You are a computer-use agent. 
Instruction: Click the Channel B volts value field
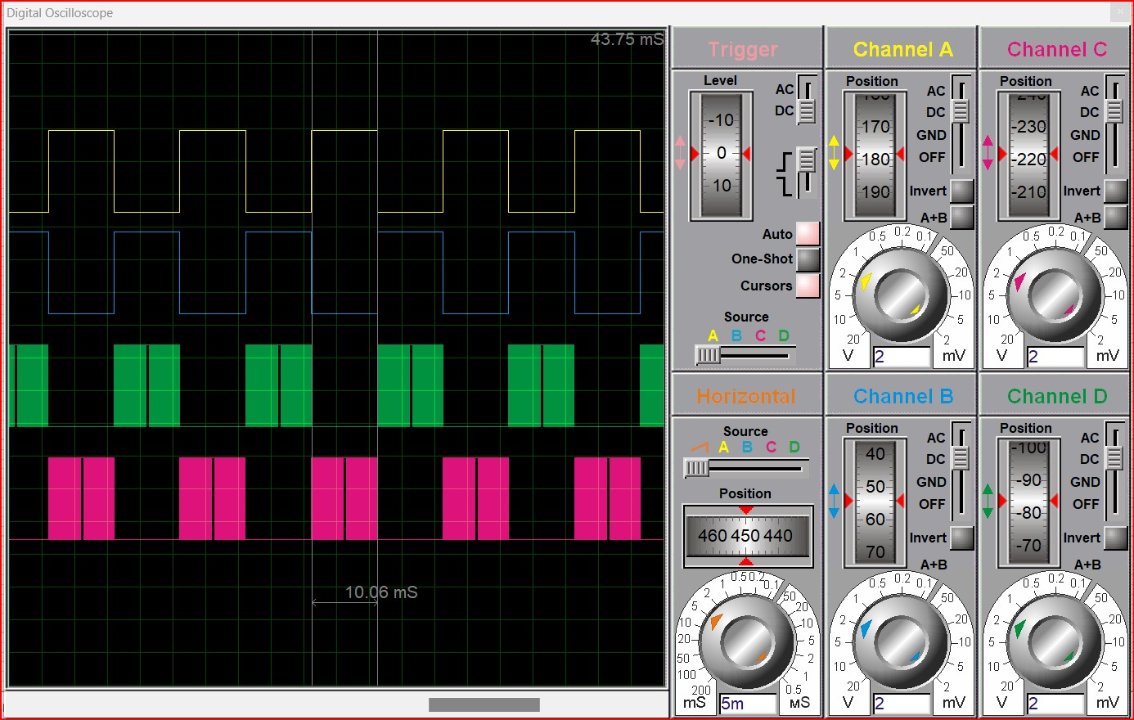pos(901,703)
